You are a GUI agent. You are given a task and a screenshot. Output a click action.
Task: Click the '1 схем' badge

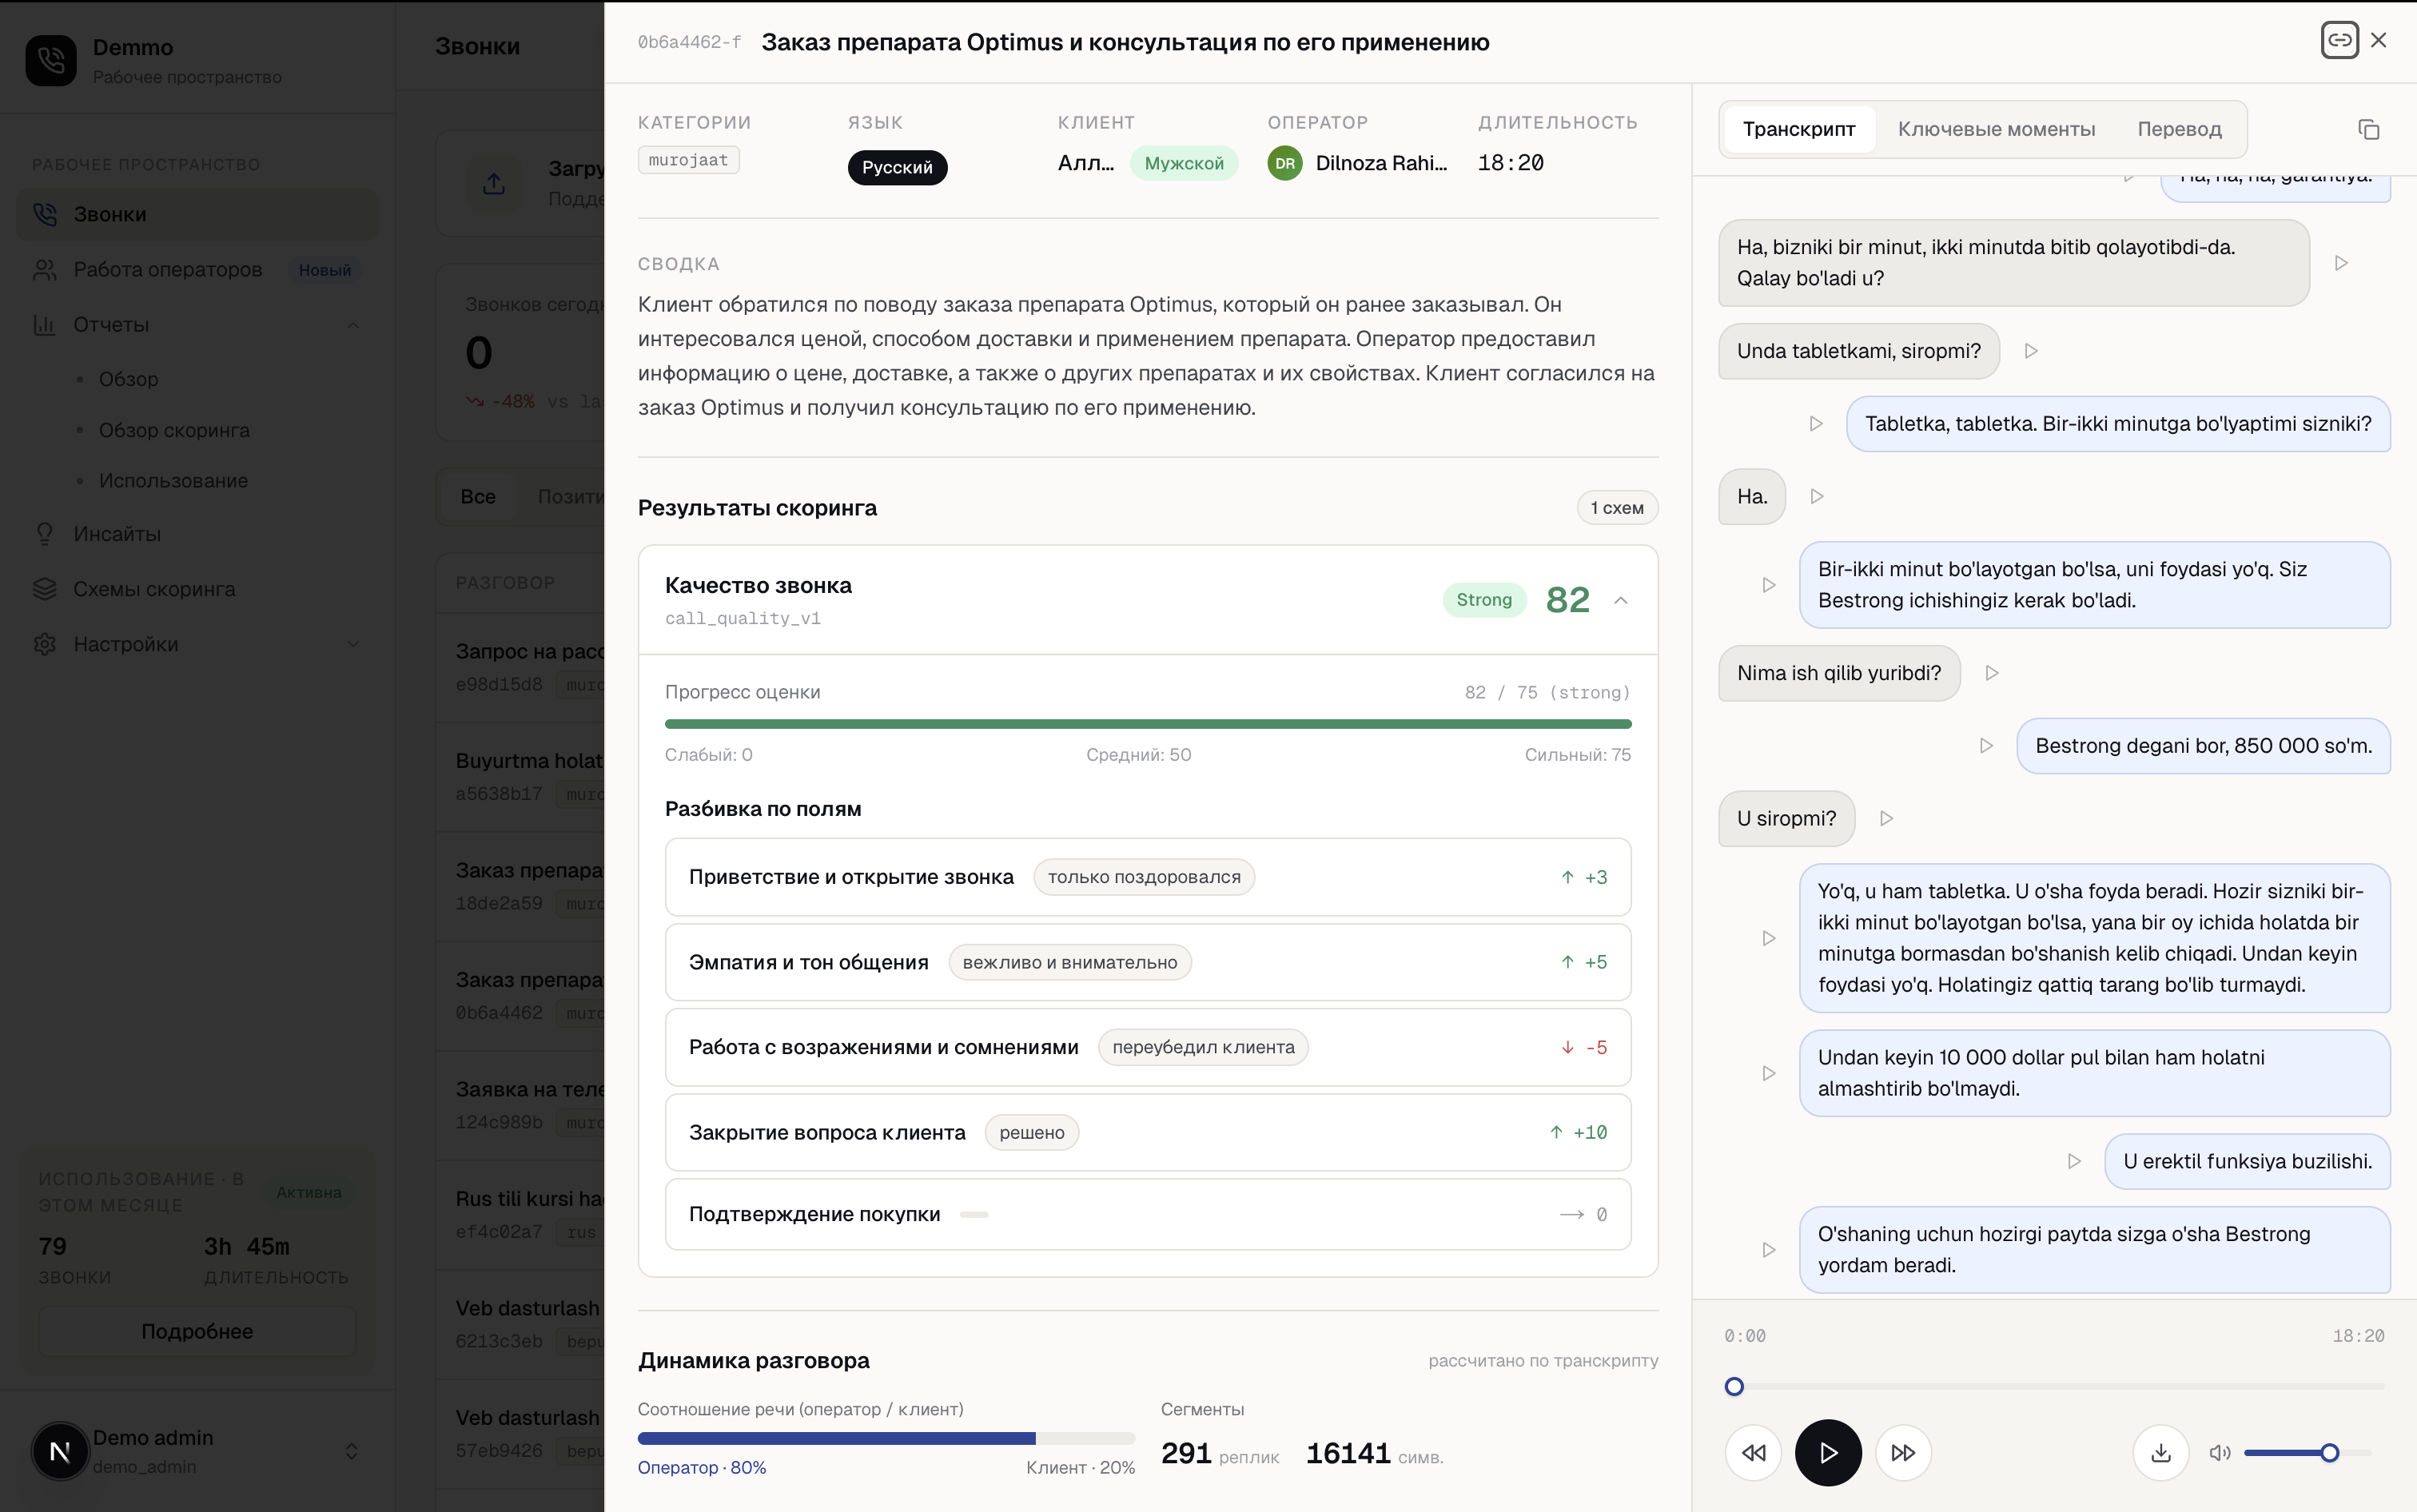(1617, 508)
